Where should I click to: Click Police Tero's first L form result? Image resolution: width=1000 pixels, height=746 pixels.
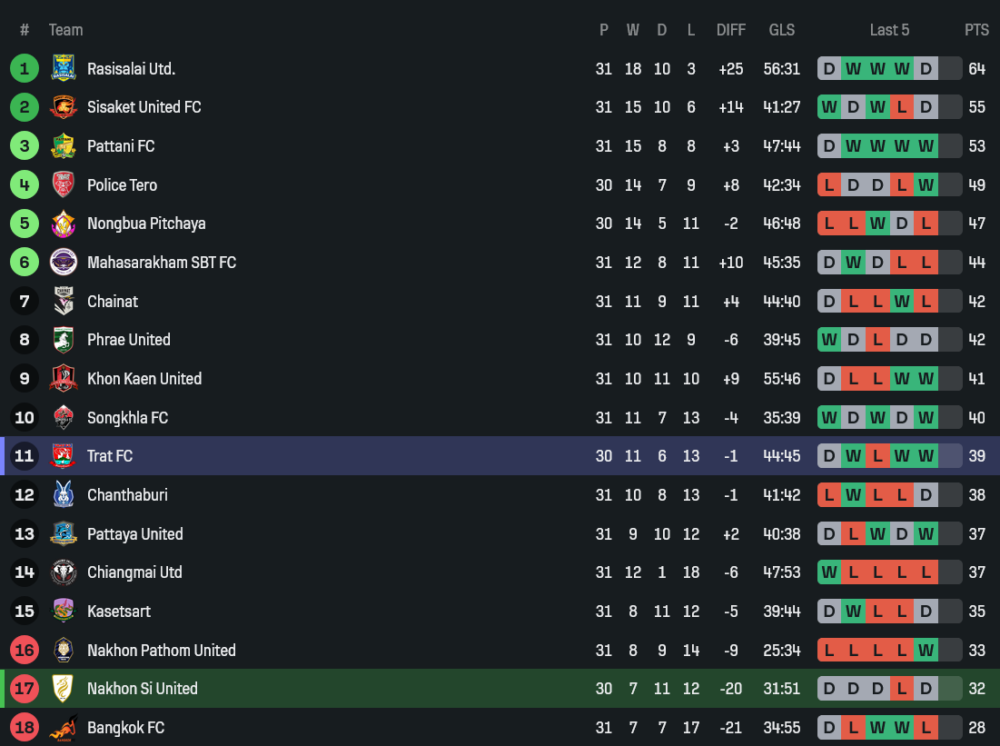(x=829, y=185)
